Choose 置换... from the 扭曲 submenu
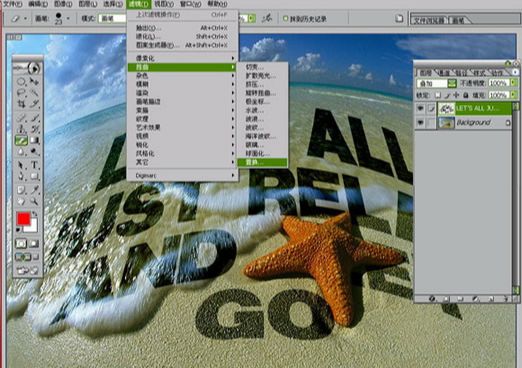The image size is (522, 368). [x=262, y=162]
